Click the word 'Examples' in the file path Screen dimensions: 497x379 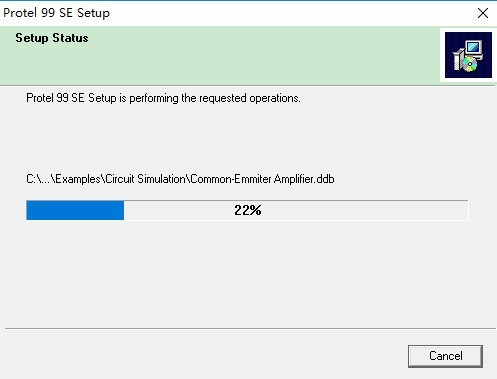tap(78, 179)
